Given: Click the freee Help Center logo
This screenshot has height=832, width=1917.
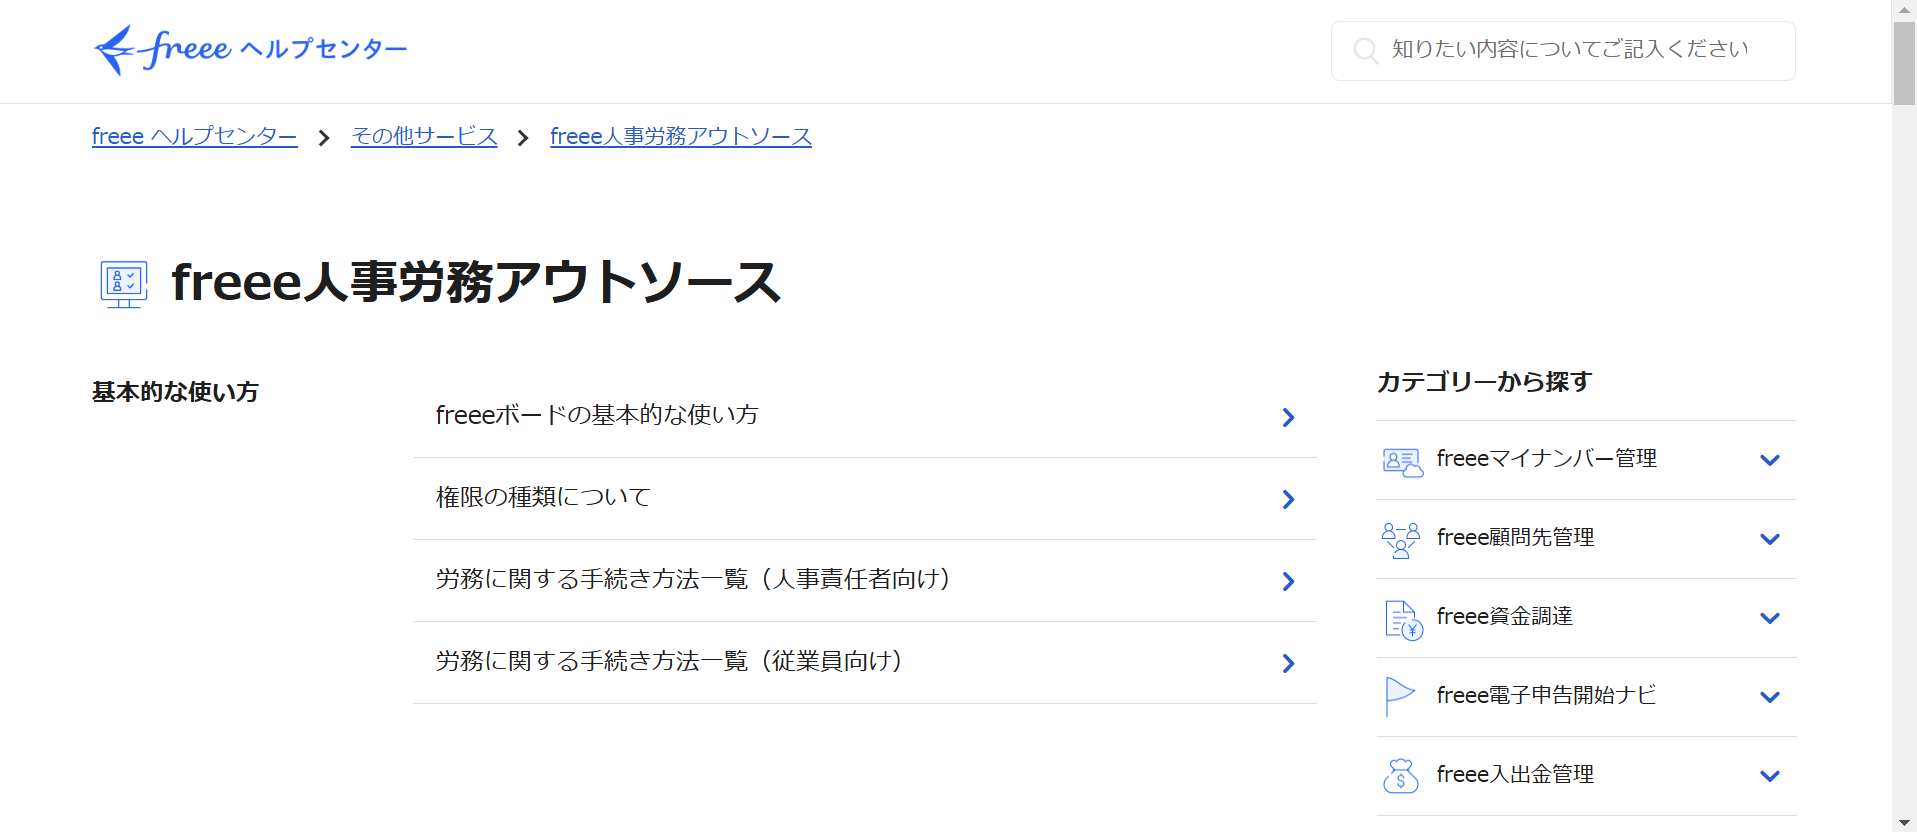Looking at the screenshot, I should pos(250,49).
